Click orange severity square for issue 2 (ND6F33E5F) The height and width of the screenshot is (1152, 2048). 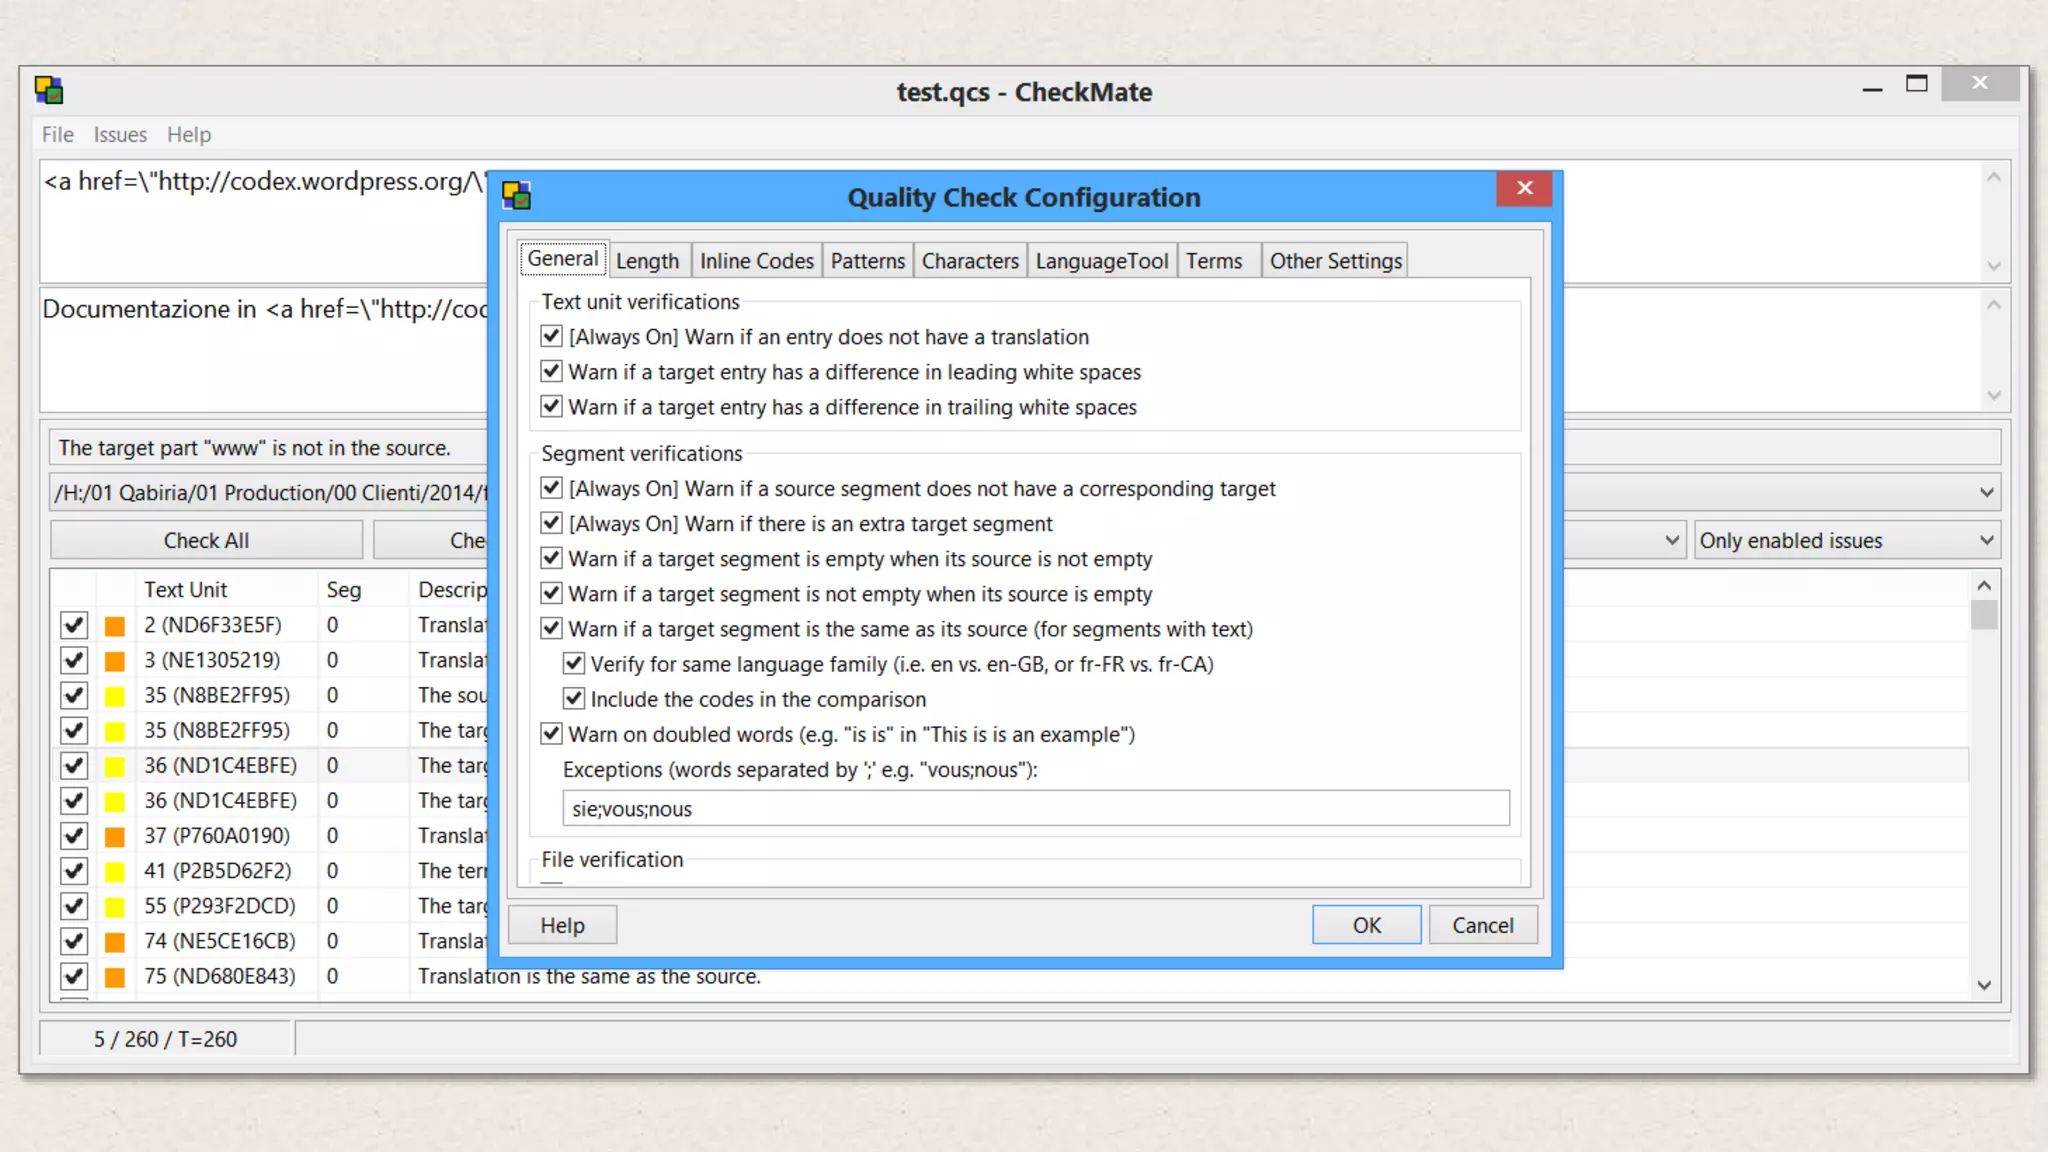tap(115, 626)
